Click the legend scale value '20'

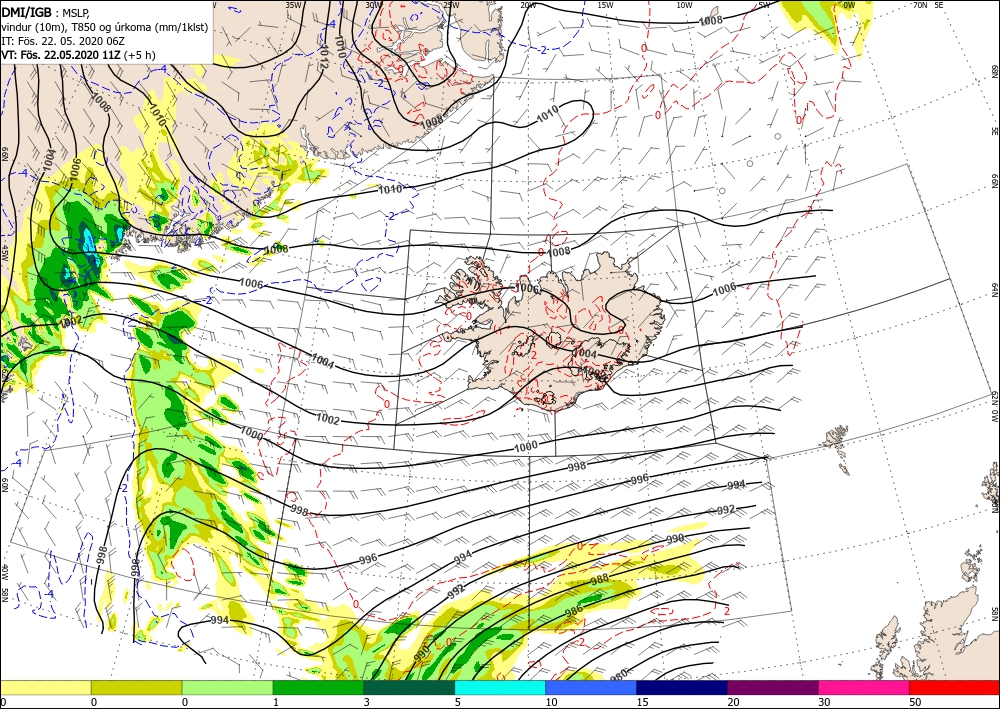point(732,703)
